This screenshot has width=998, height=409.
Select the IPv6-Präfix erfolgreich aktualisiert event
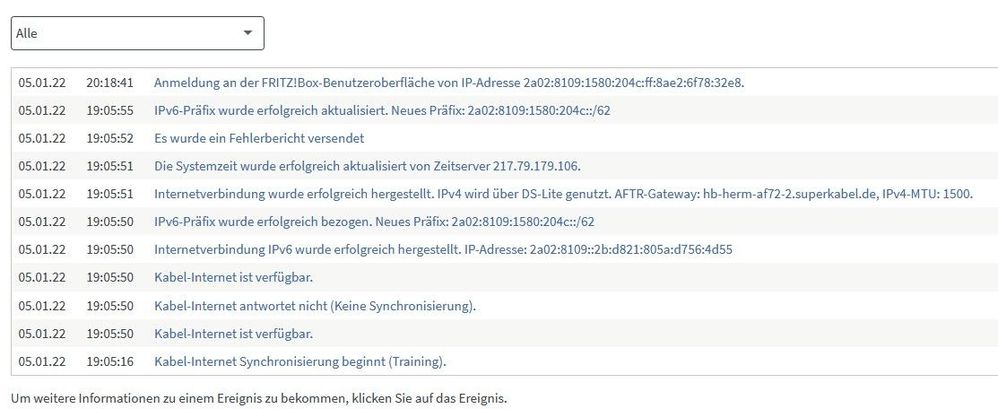coord(382,110)
